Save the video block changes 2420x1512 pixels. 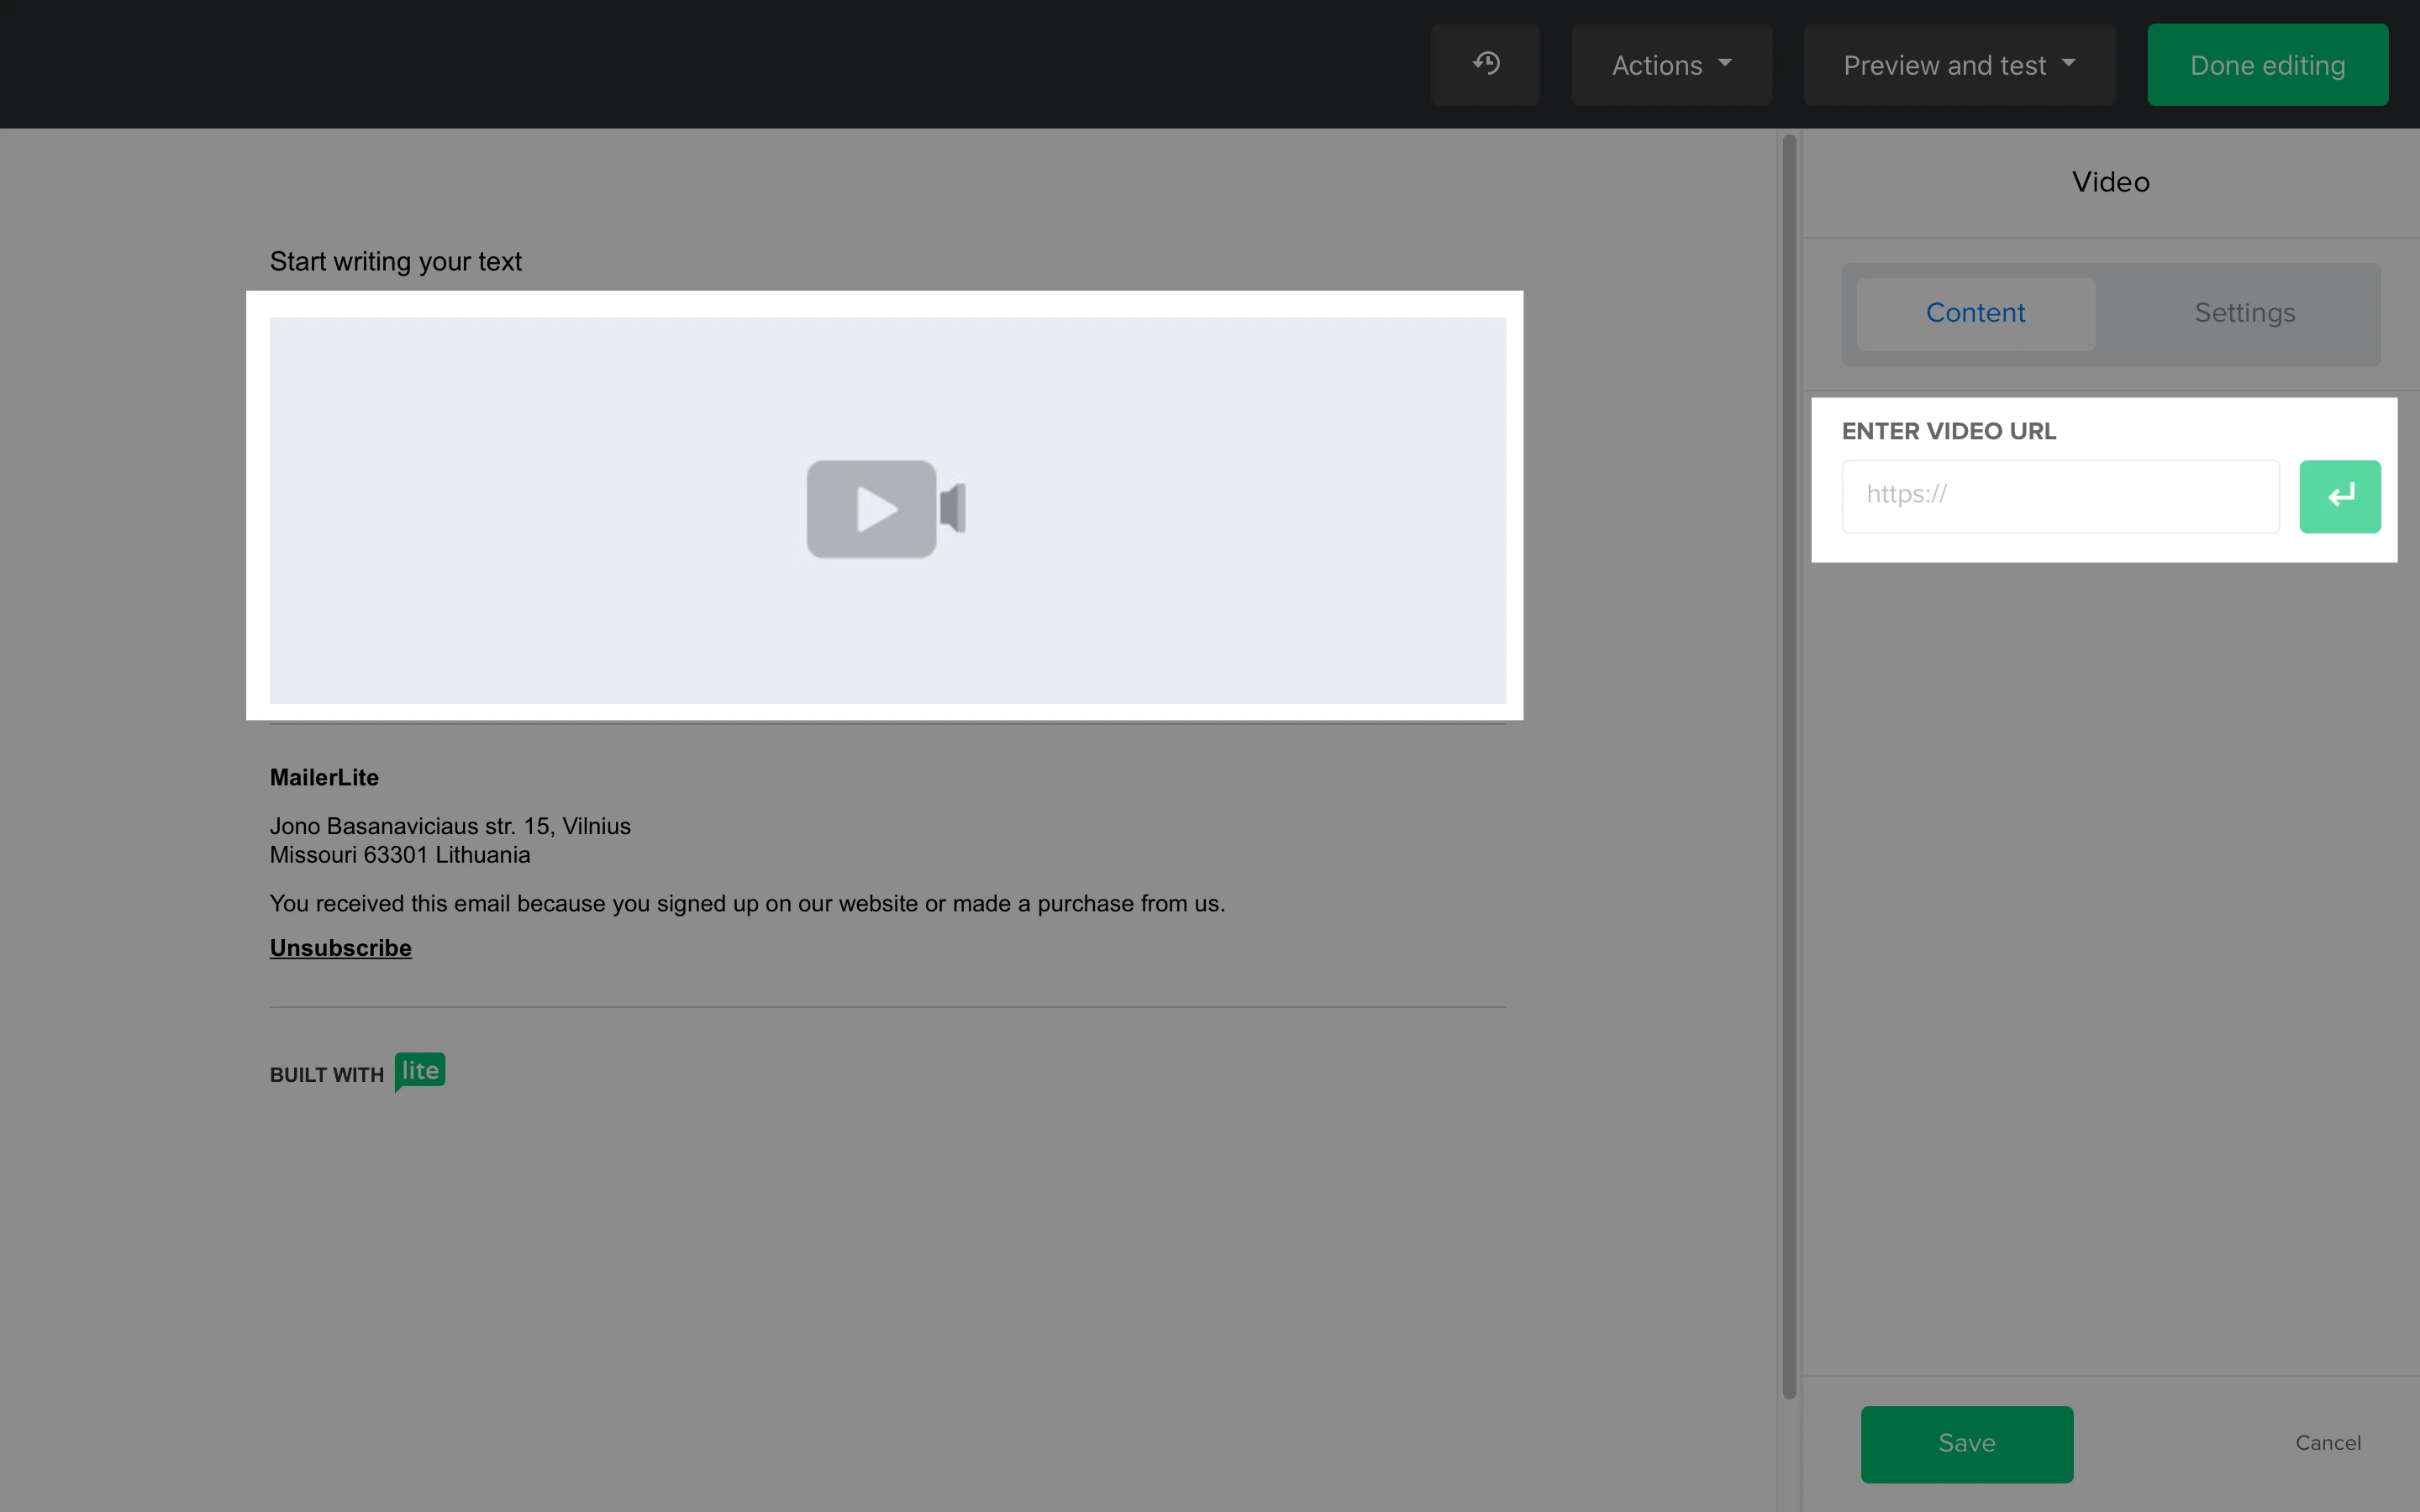(x=1966, y=1443)
